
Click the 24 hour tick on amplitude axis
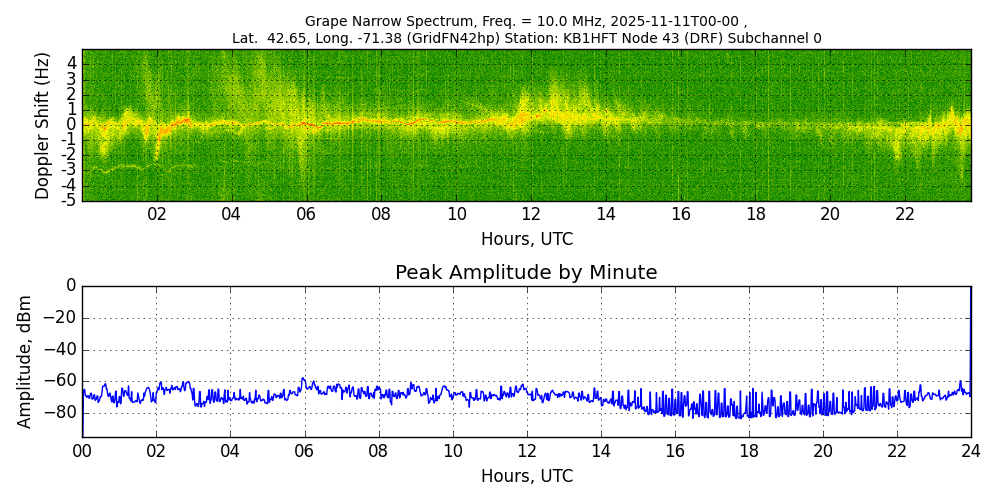pos(971,451)
